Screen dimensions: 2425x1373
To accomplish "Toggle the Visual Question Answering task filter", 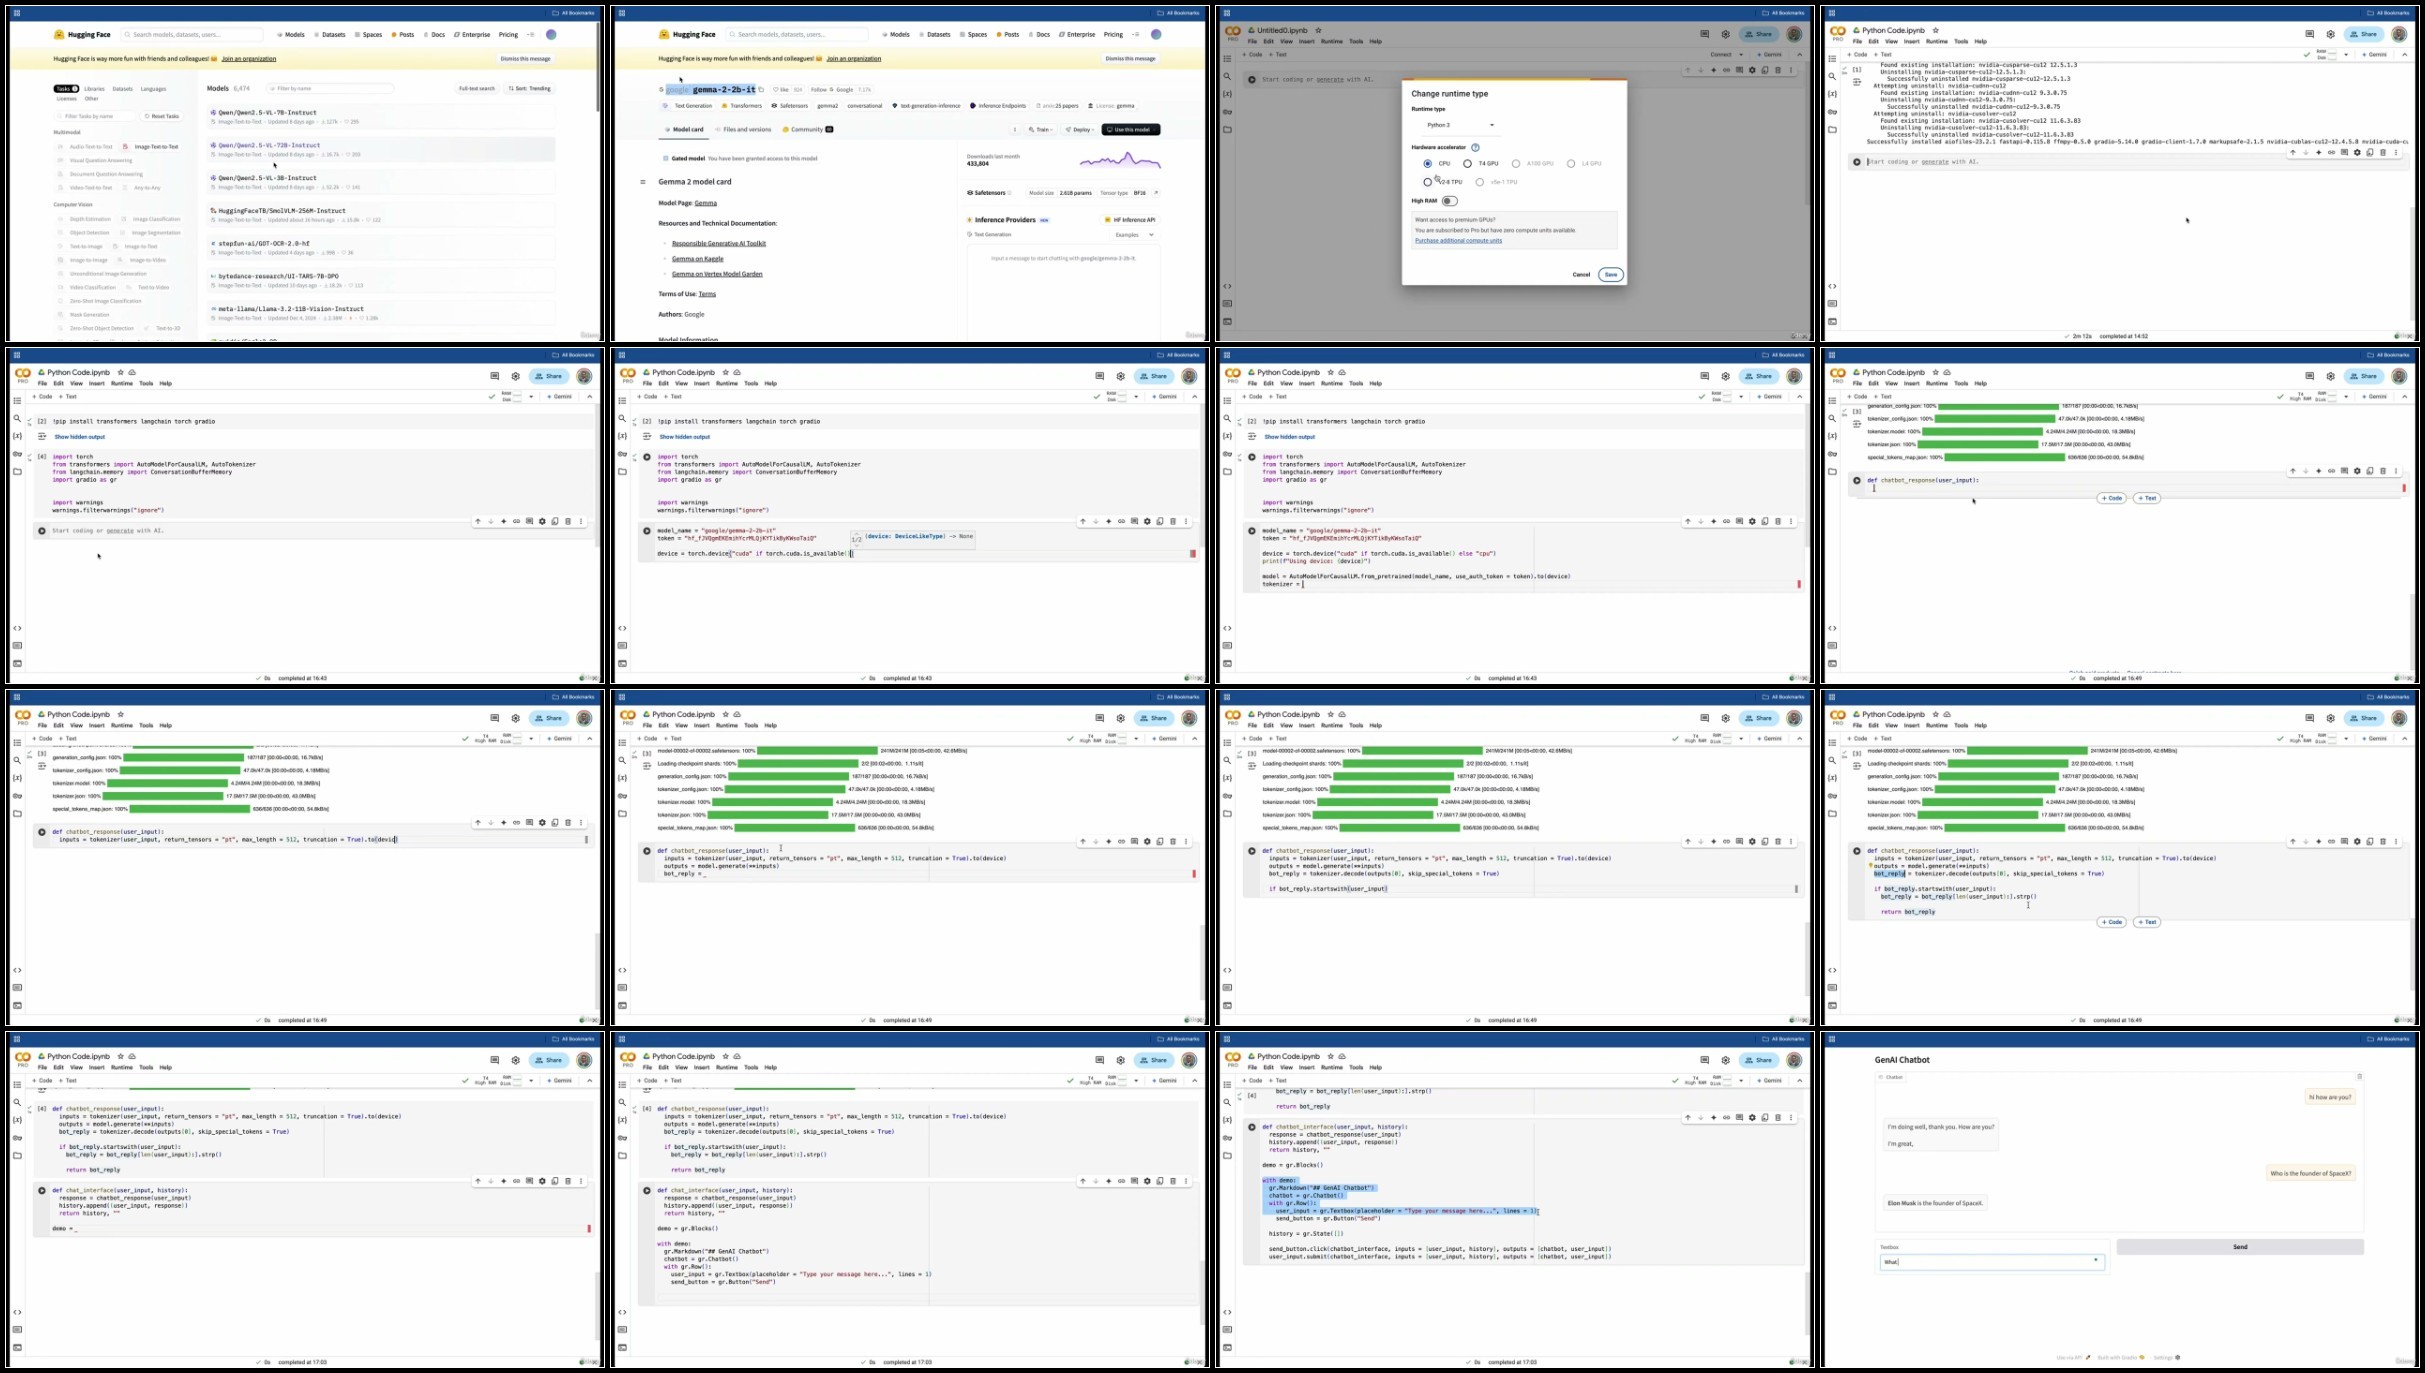I will coord(95,160).
